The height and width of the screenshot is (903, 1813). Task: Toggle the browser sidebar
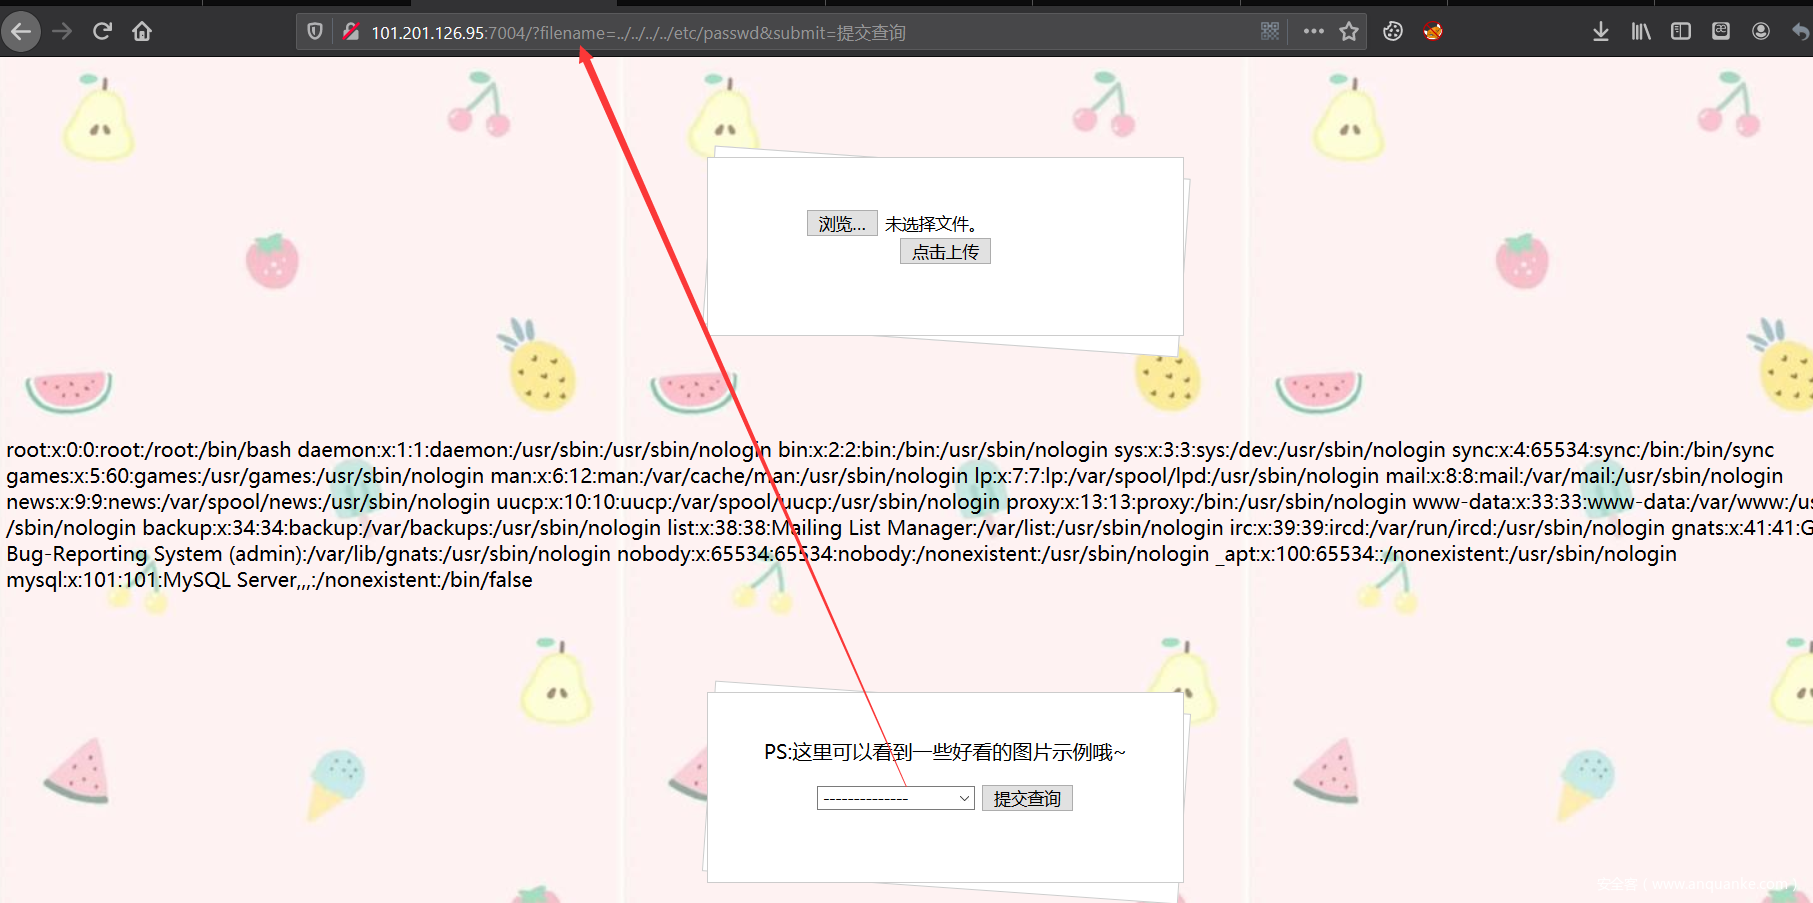[1681, 32]
